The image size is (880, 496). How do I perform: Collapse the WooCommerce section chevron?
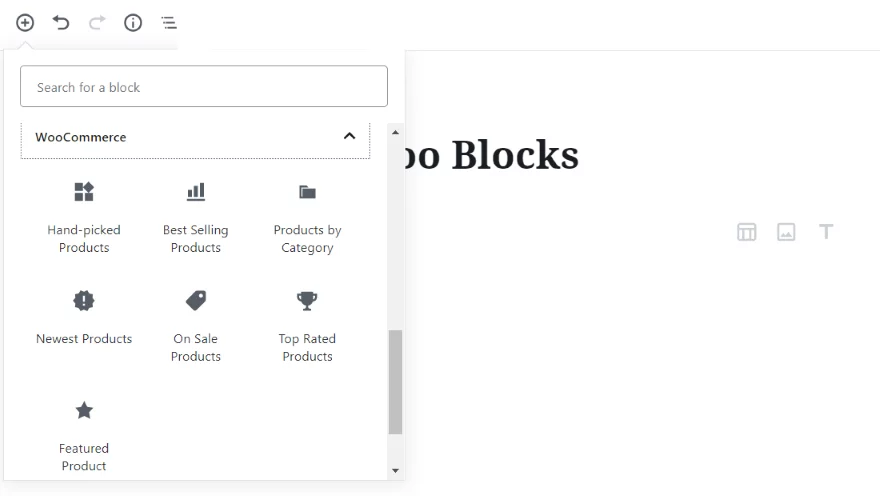pyautogui.click(x=350, y=136)
